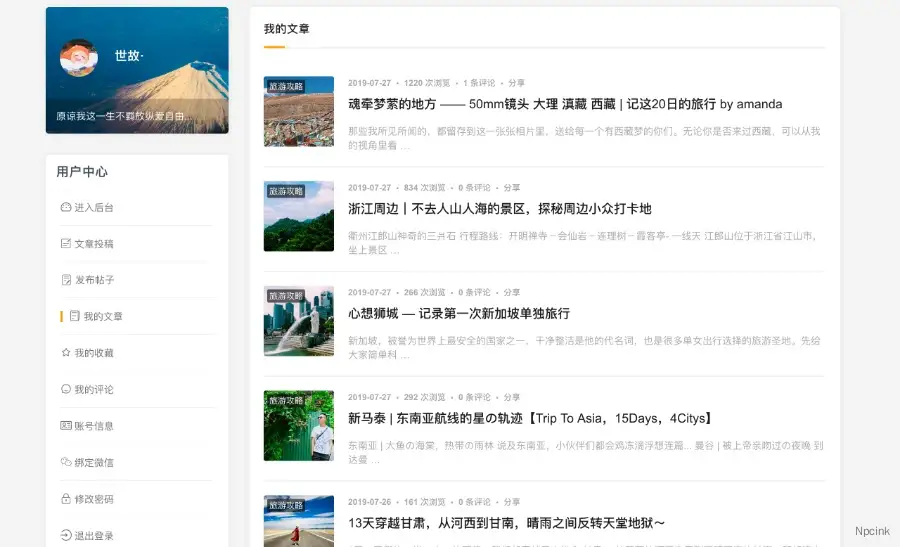
Task: Select 我的收藏 in user center menu
Action: [x=94, y=353]
